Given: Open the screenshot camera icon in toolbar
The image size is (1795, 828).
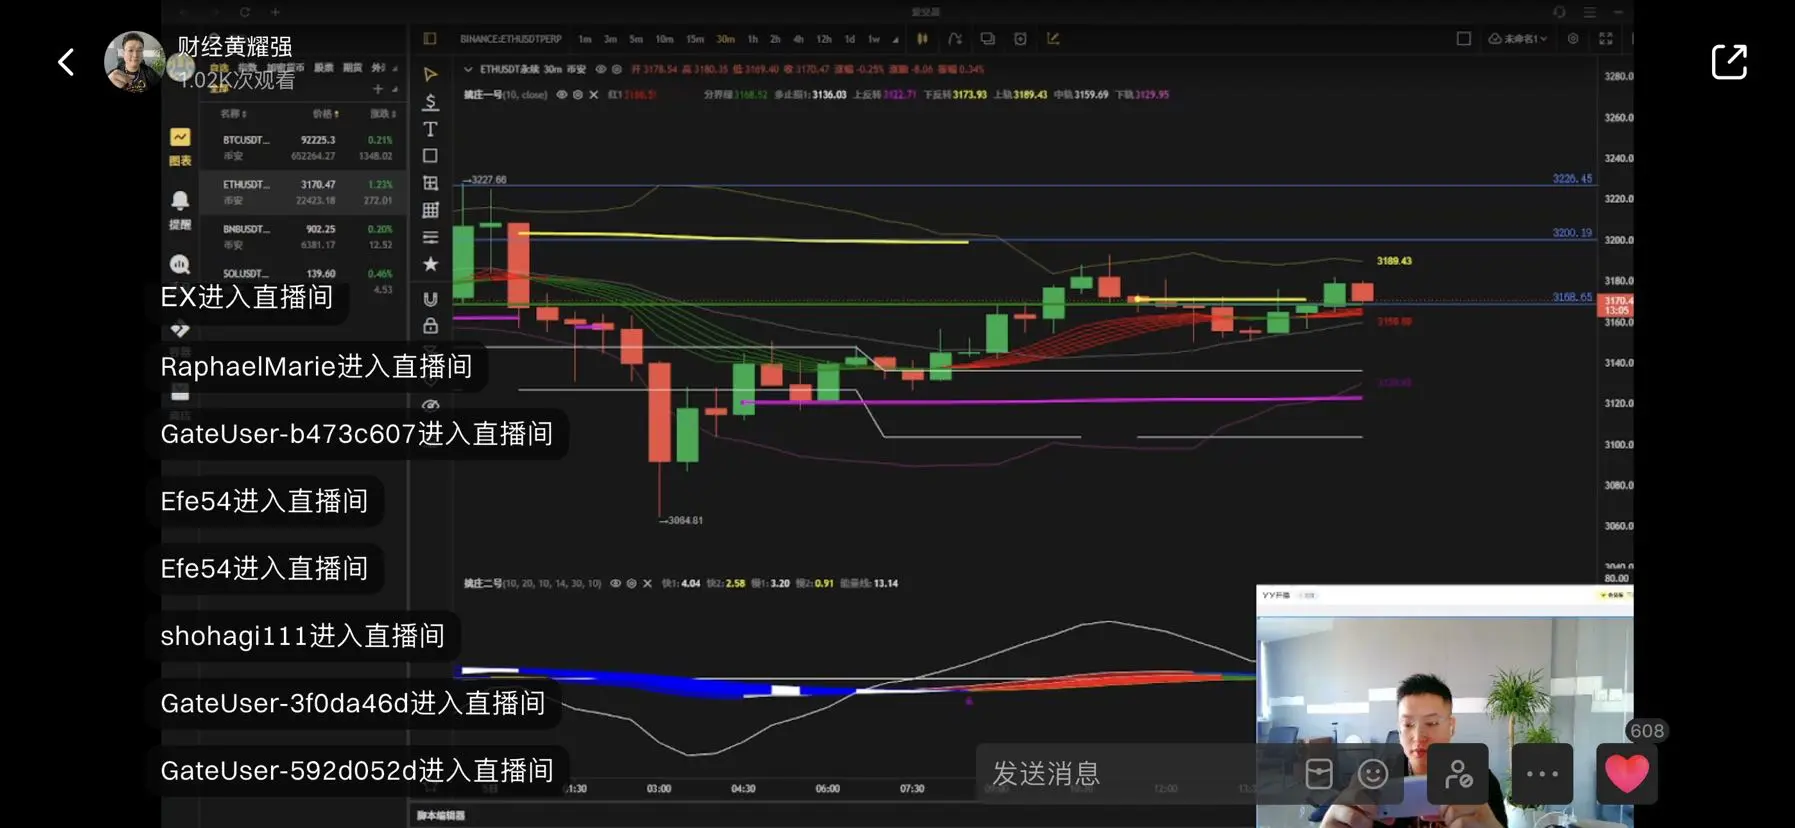Looking at the screenshot, I should point(1020,39).
